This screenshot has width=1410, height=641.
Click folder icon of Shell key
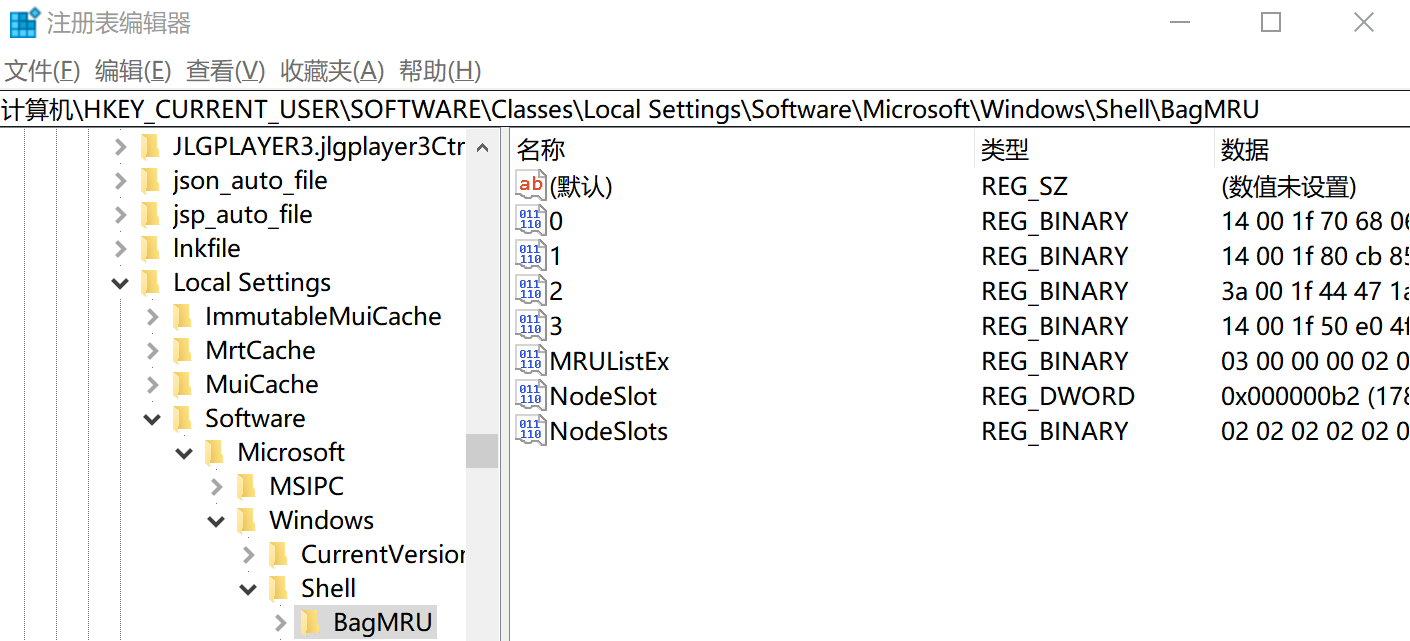pyautogui.click(x=279, y=589)
